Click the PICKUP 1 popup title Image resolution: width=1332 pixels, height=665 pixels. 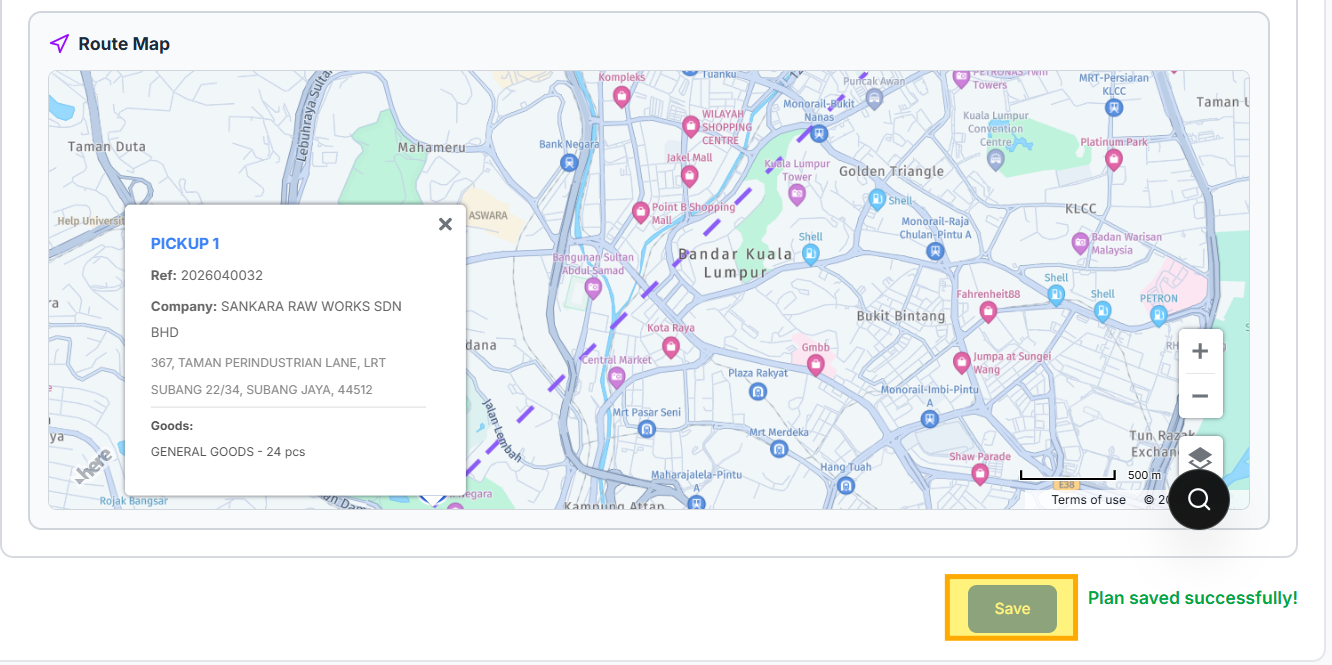tap(185, 243)
